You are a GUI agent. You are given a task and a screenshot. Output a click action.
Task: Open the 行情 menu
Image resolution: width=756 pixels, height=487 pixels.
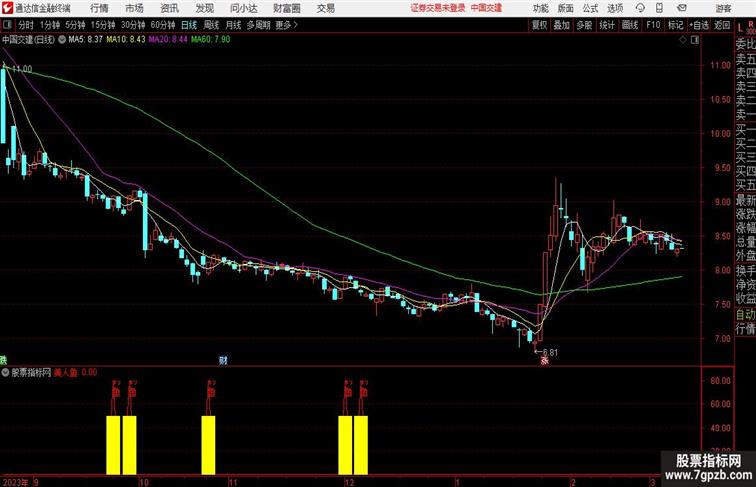click(99, 8)
